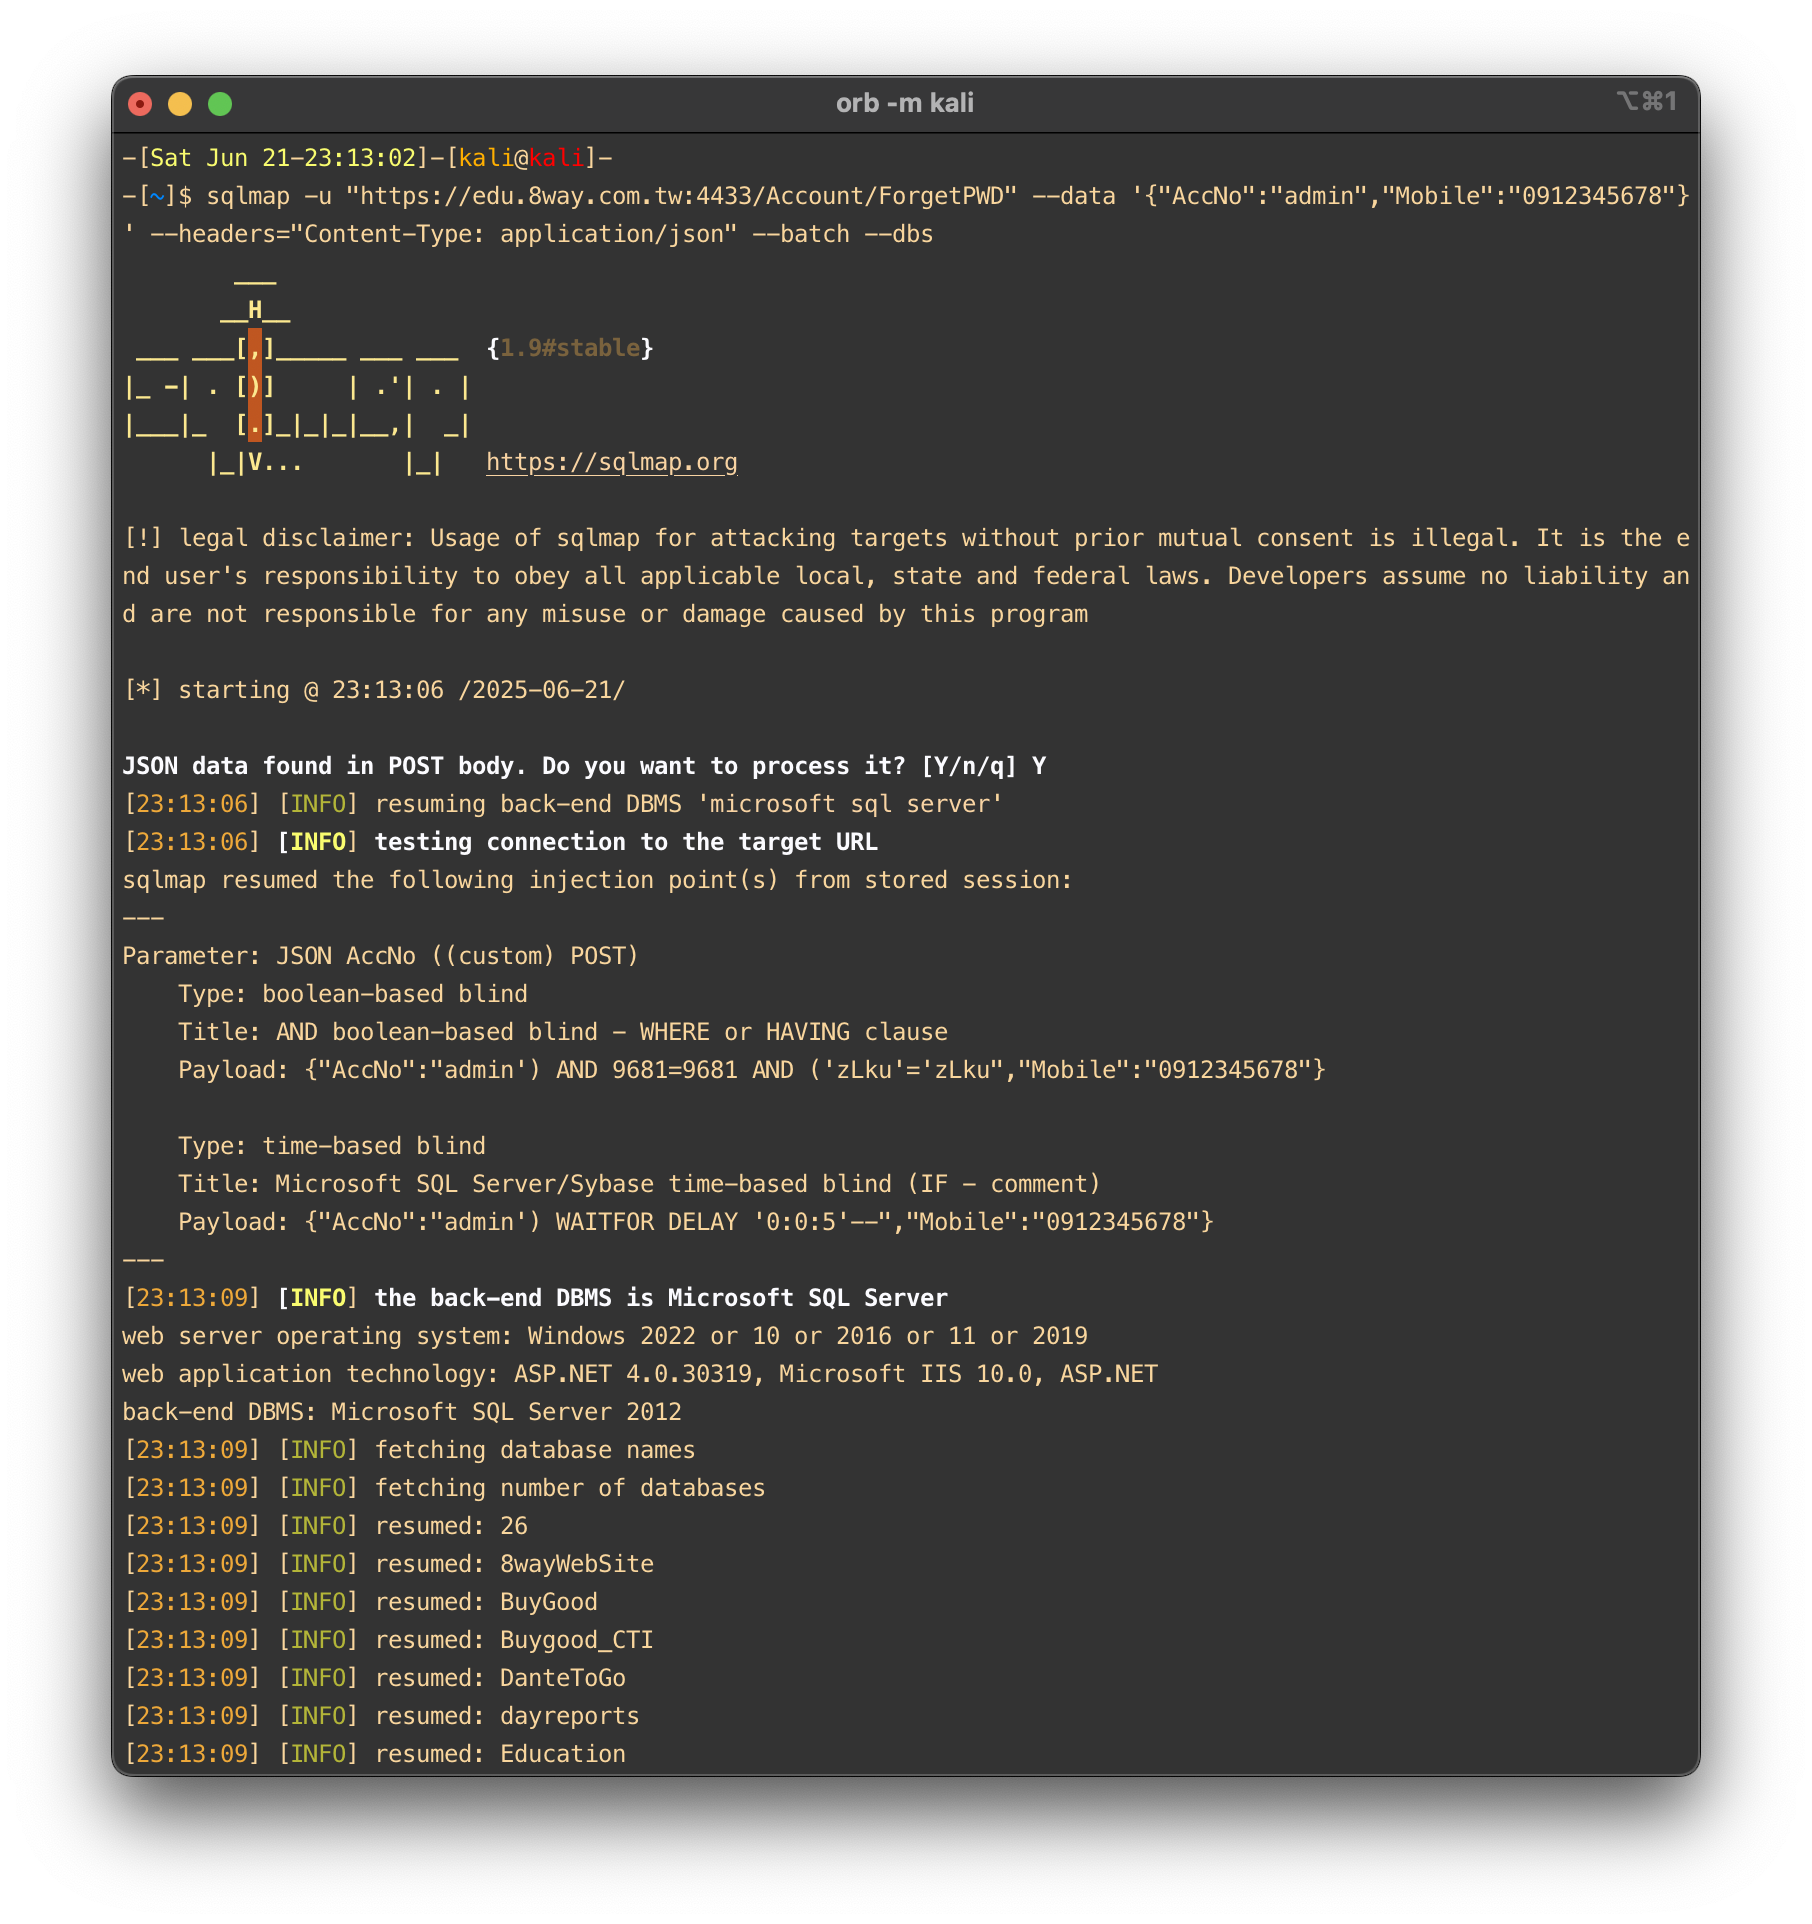Viewport: 1812px width, 1924px height.
Task: Click the 'orb -m kali' window title
Action: (905, 103)
